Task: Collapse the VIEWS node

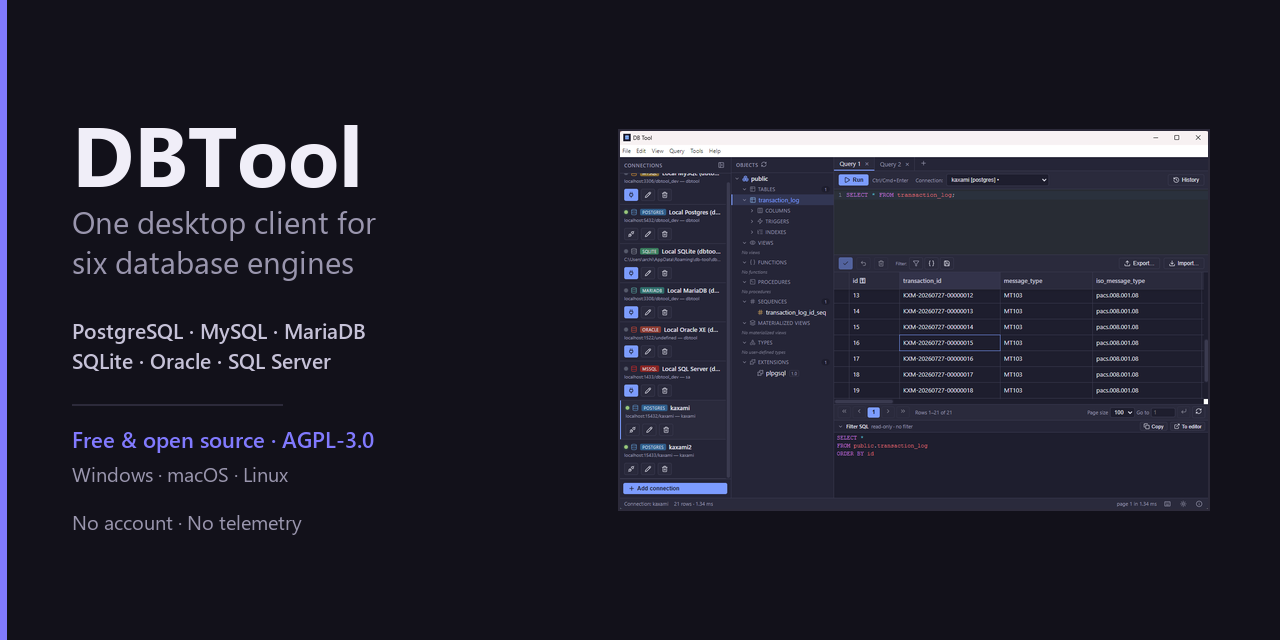Action: [x=744, y=243]
